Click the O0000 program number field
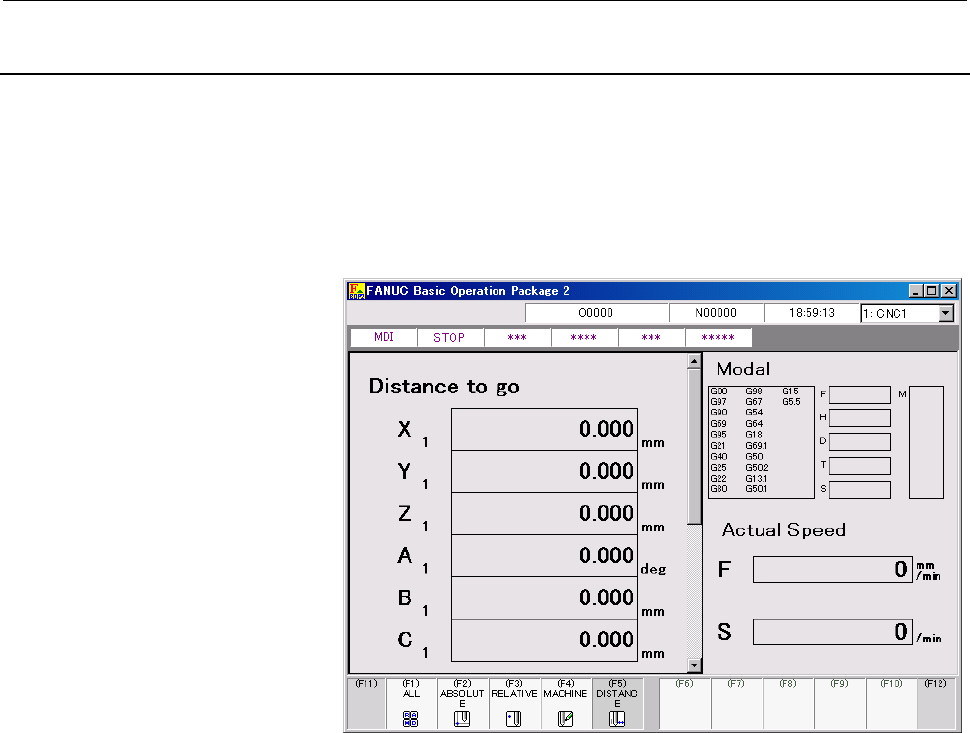The image size is (970, 733). coord(596,313)
